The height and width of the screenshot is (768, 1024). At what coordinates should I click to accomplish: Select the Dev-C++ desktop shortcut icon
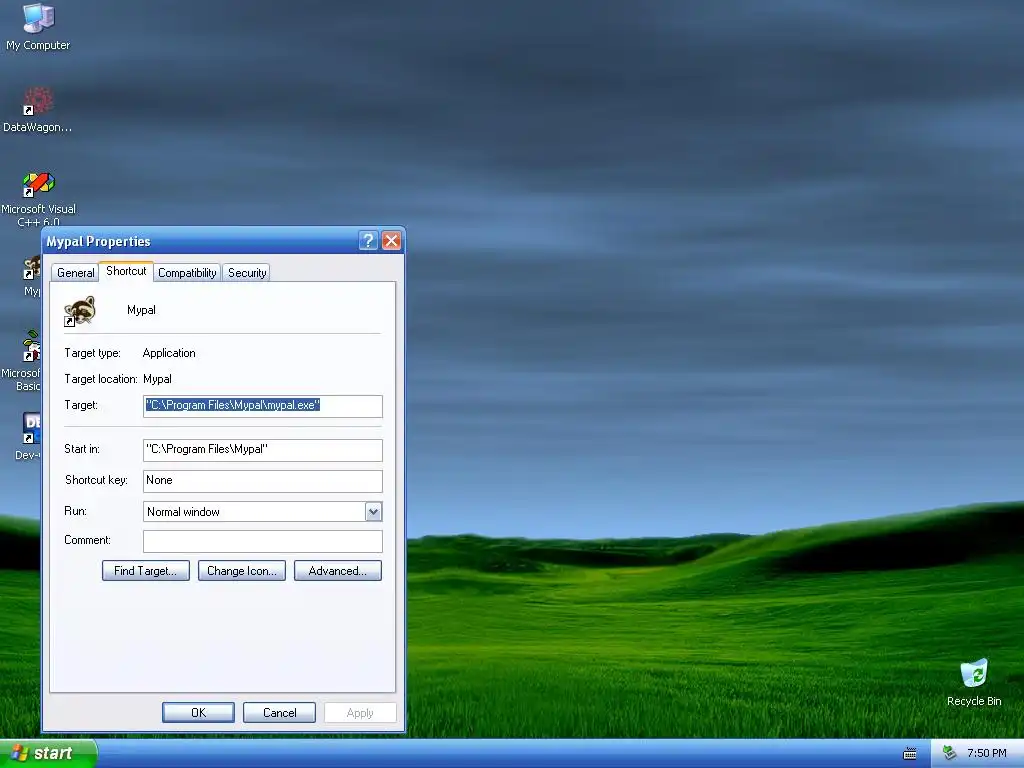coord(31,428)
